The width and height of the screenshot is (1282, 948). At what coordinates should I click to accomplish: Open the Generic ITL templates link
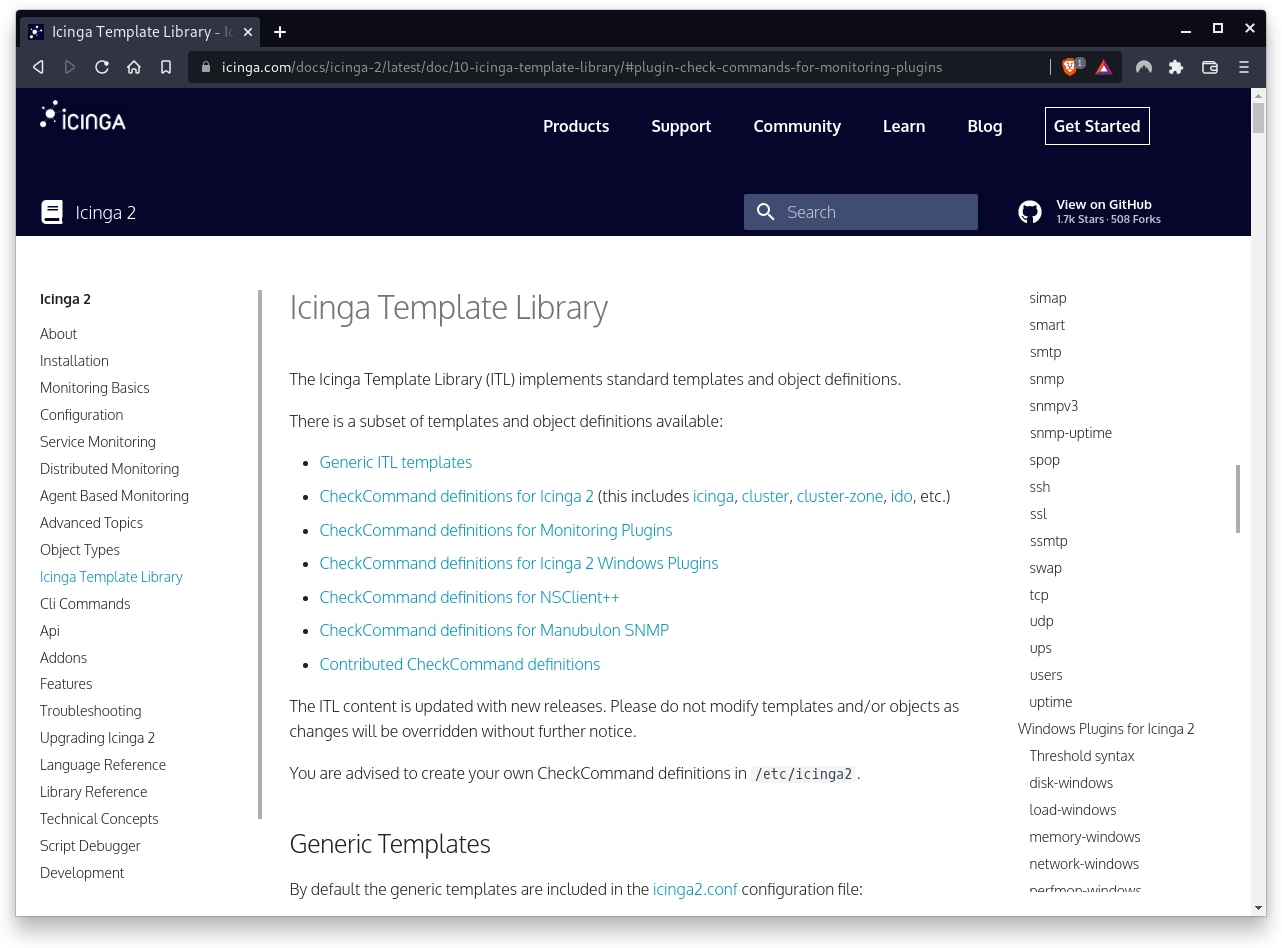[395, 462]
